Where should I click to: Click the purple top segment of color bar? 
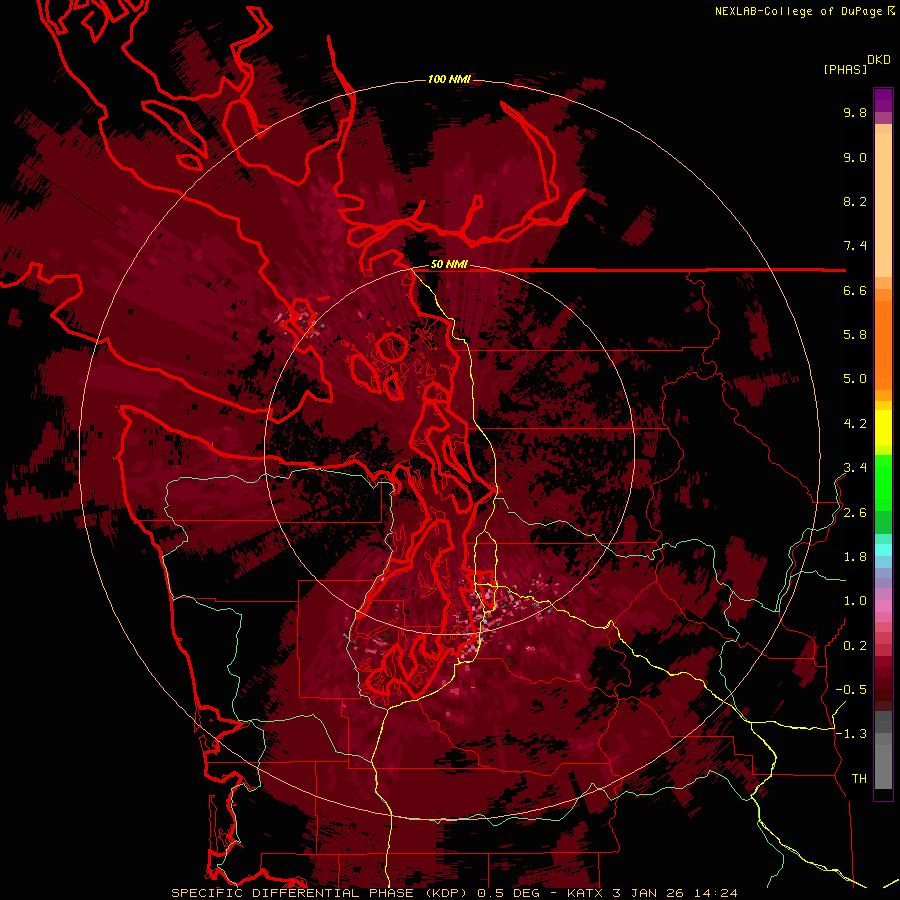883,100
